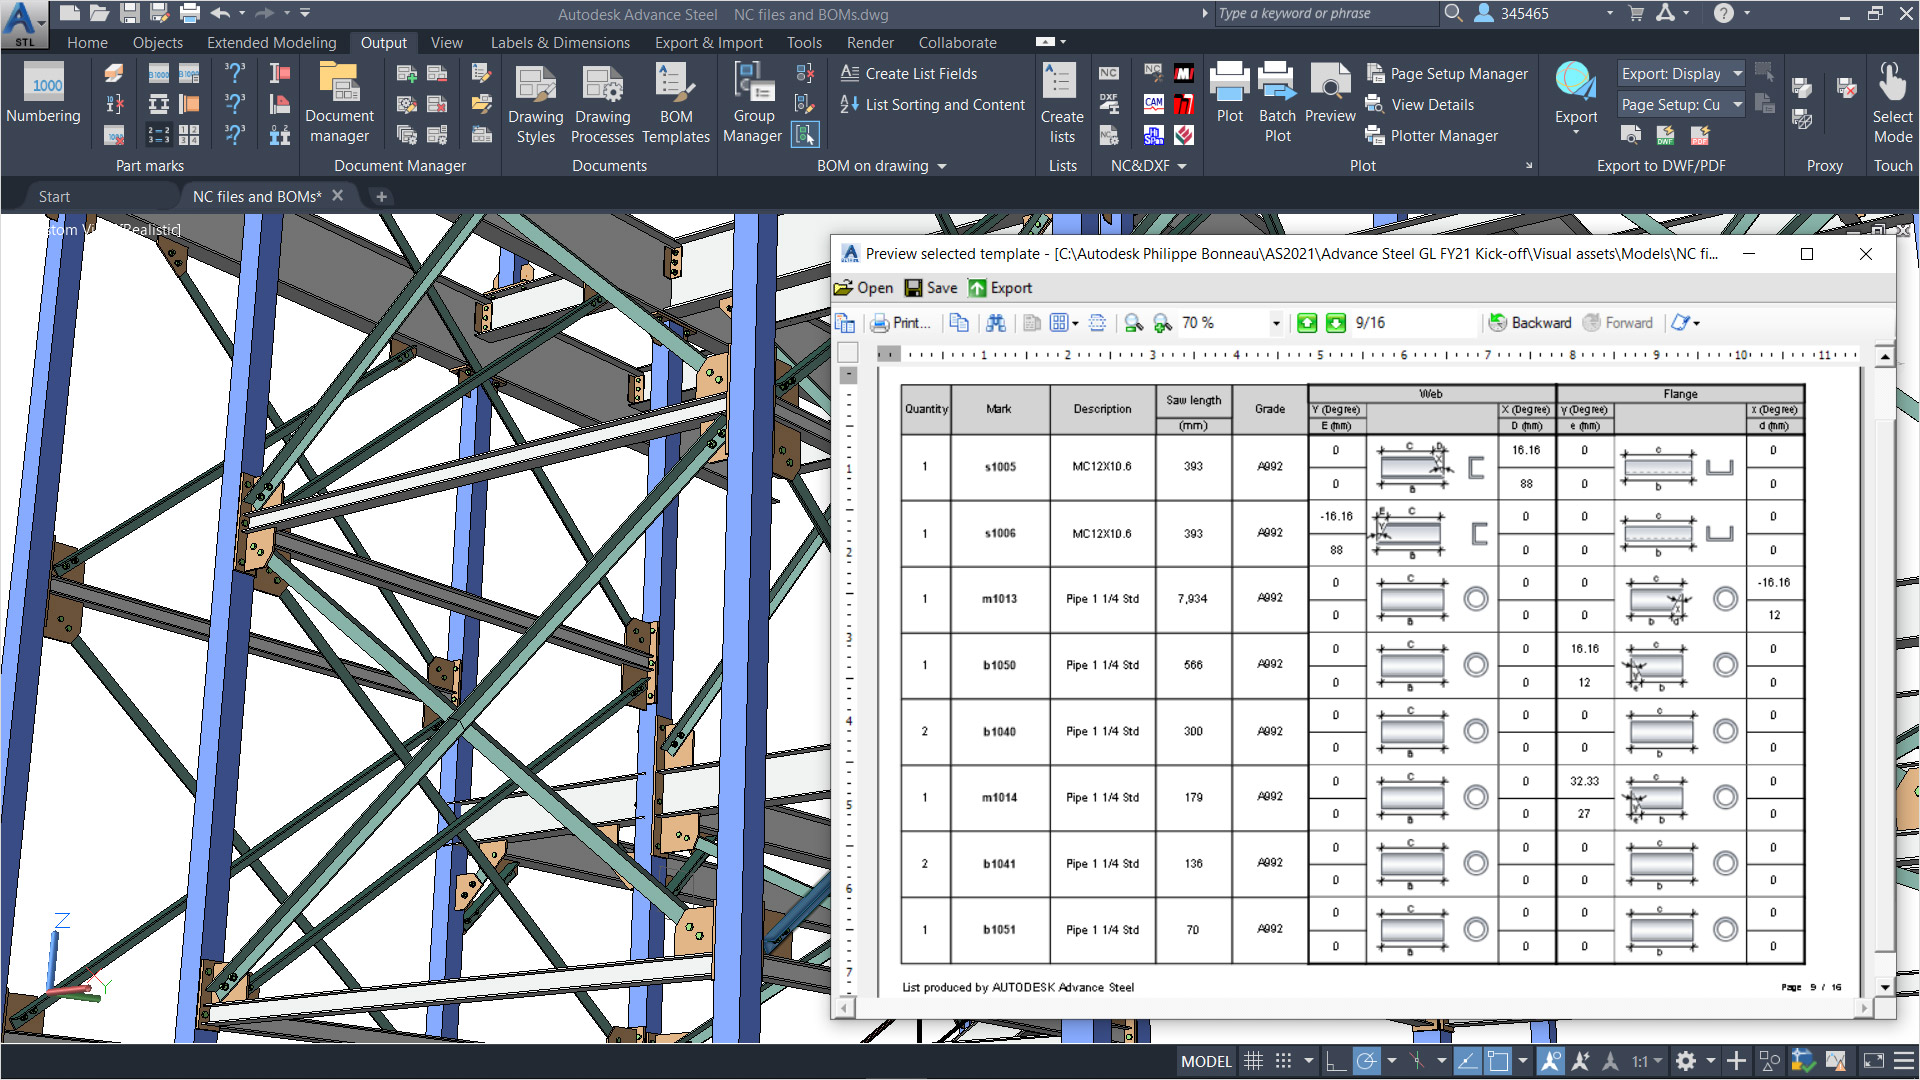Select Preview Plot icon
The width and height of the screenshot is (1920, 1080).
pyautogui.click(x=1327, y=99)
